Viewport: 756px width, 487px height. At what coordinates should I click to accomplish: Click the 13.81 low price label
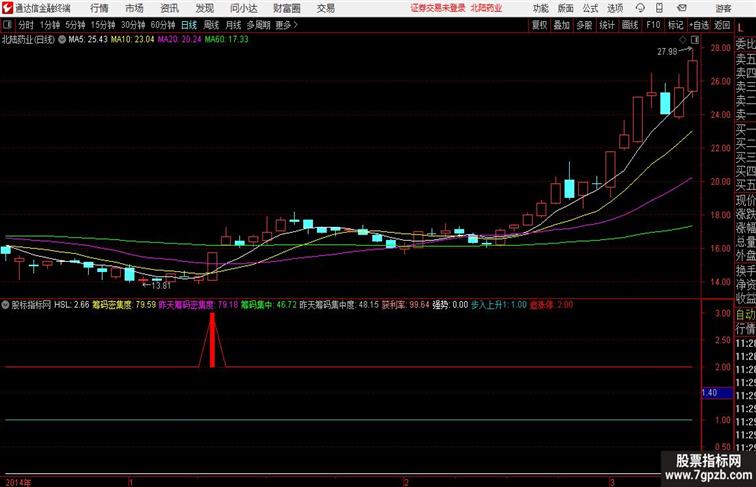tap(161, 285)
